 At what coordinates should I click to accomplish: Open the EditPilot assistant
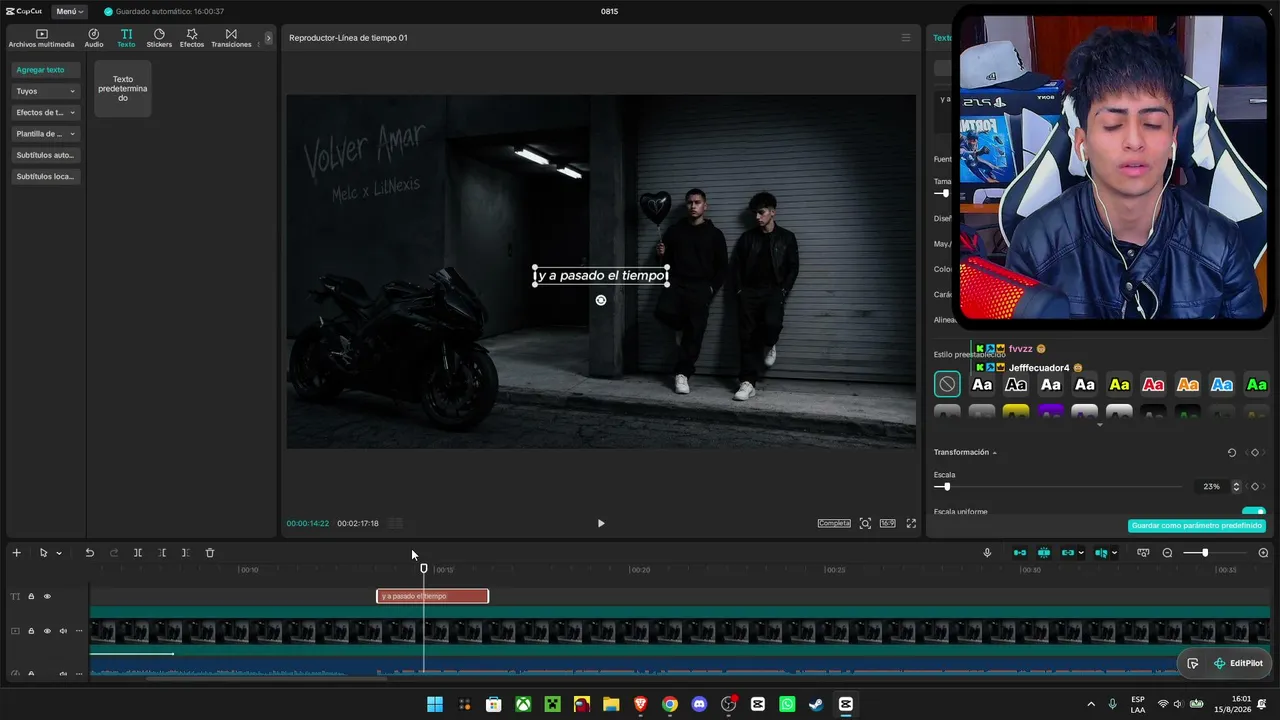click(1237, 663)
